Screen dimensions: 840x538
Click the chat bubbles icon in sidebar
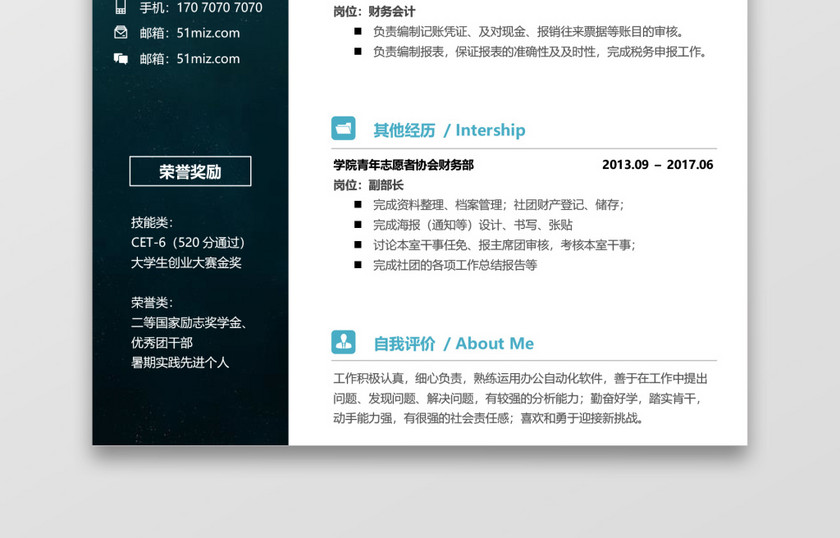pyautogui.click(x=121, y=58)
